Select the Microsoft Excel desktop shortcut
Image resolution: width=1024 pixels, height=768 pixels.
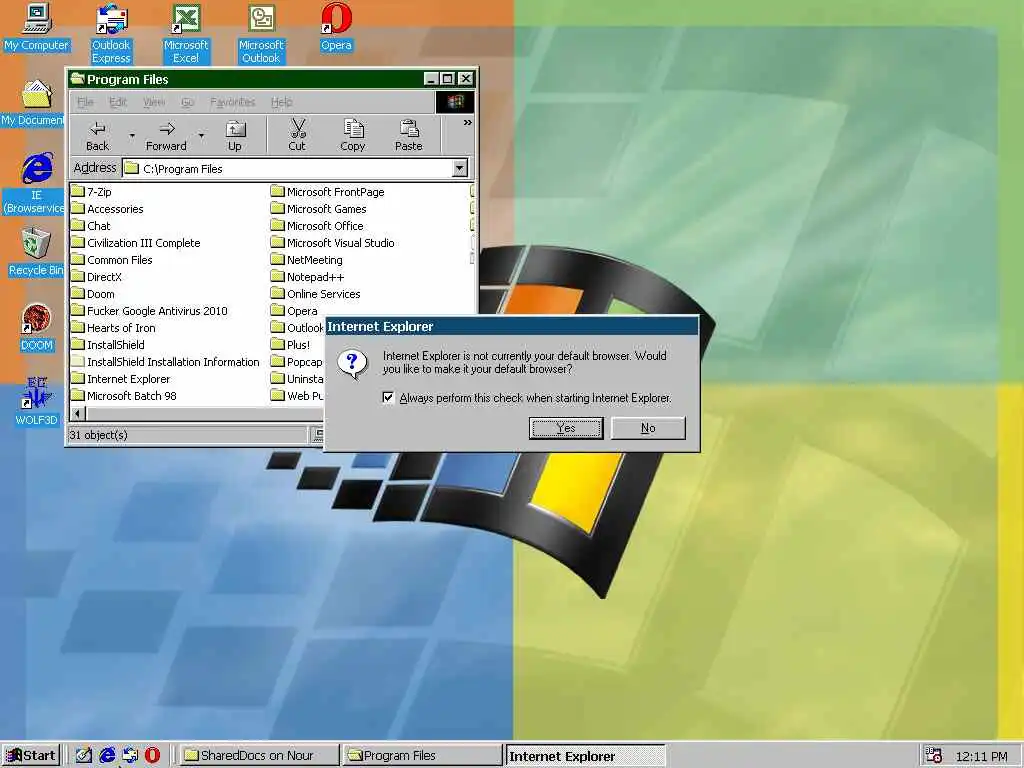[x=186, y=34]
